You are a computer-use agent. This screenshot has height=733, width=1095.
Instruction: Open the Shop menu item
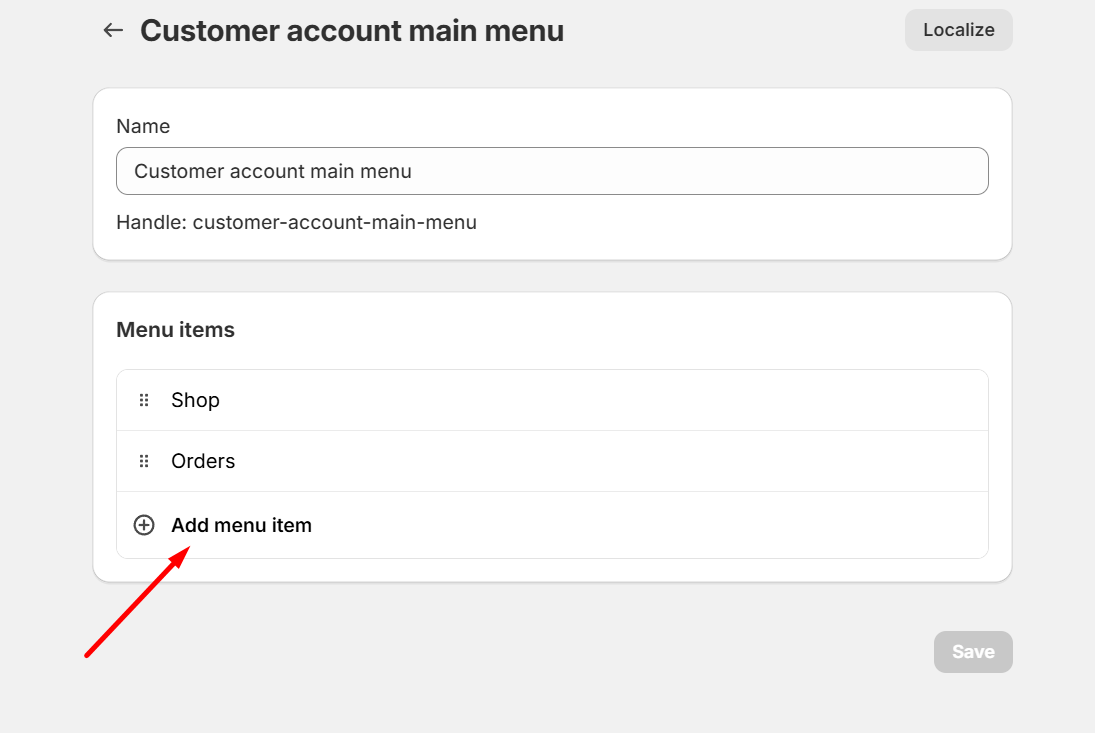tap(195, 400)
